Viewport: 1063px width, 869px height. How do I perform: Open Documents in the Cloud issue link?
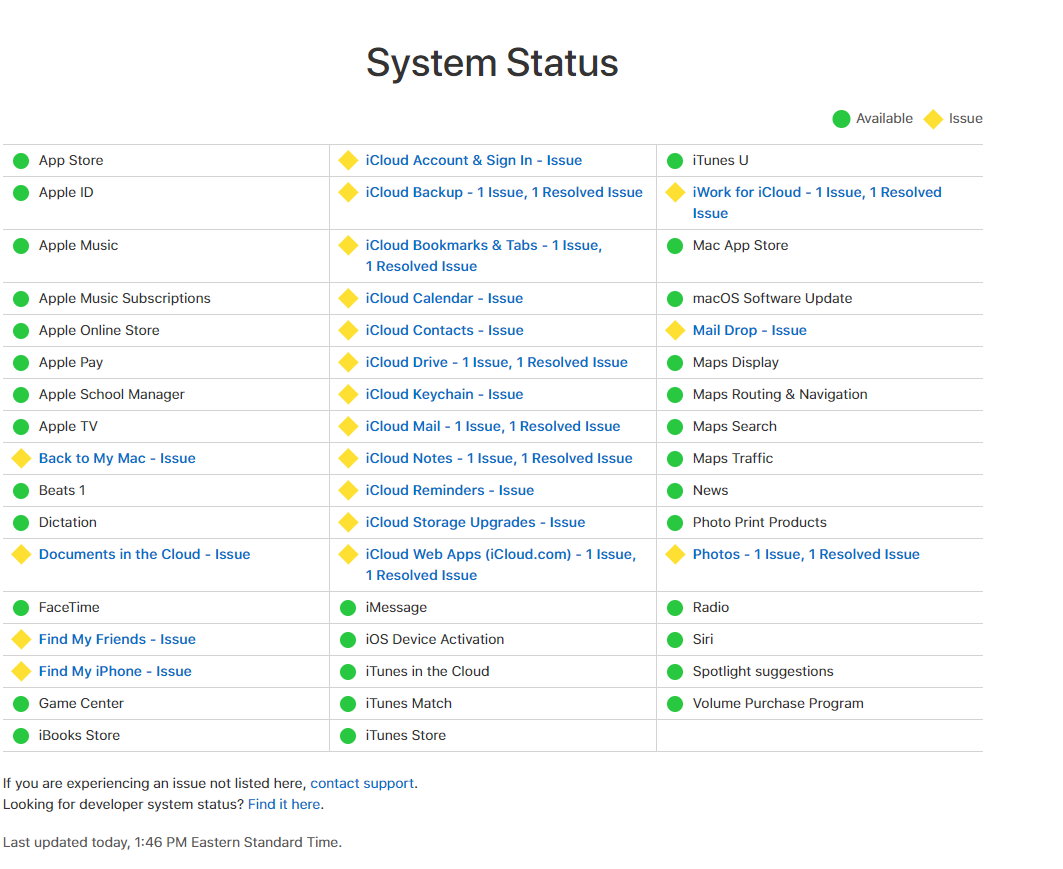pyautogui.click(x=144, y=554)
